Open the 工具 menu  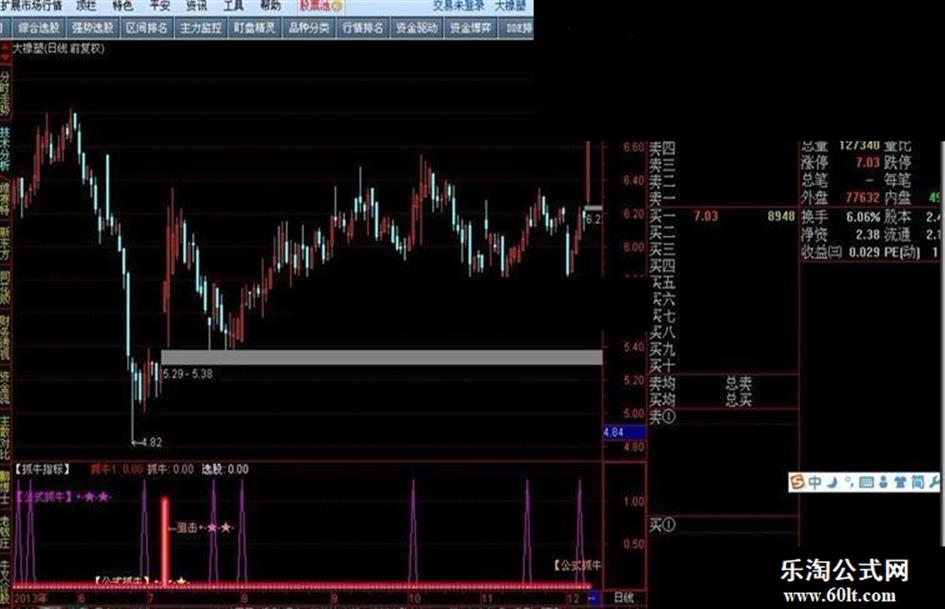point(233,6)
